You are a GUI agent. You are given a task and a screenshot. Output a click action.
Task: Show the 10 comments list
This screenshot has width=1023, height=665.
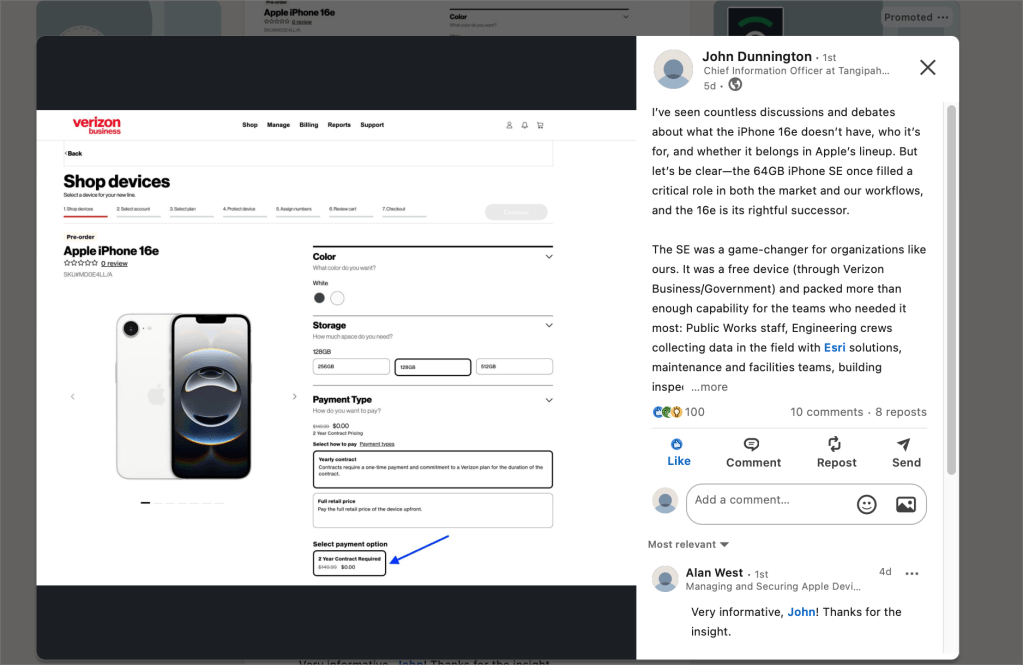826,412
